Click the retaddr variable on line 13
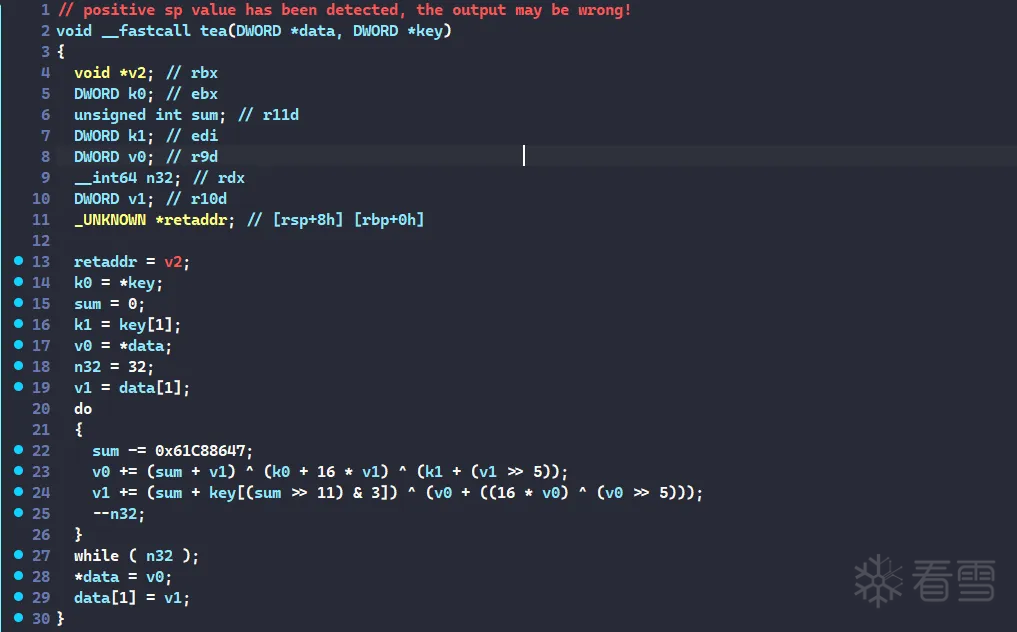 [x=105, y=261]
